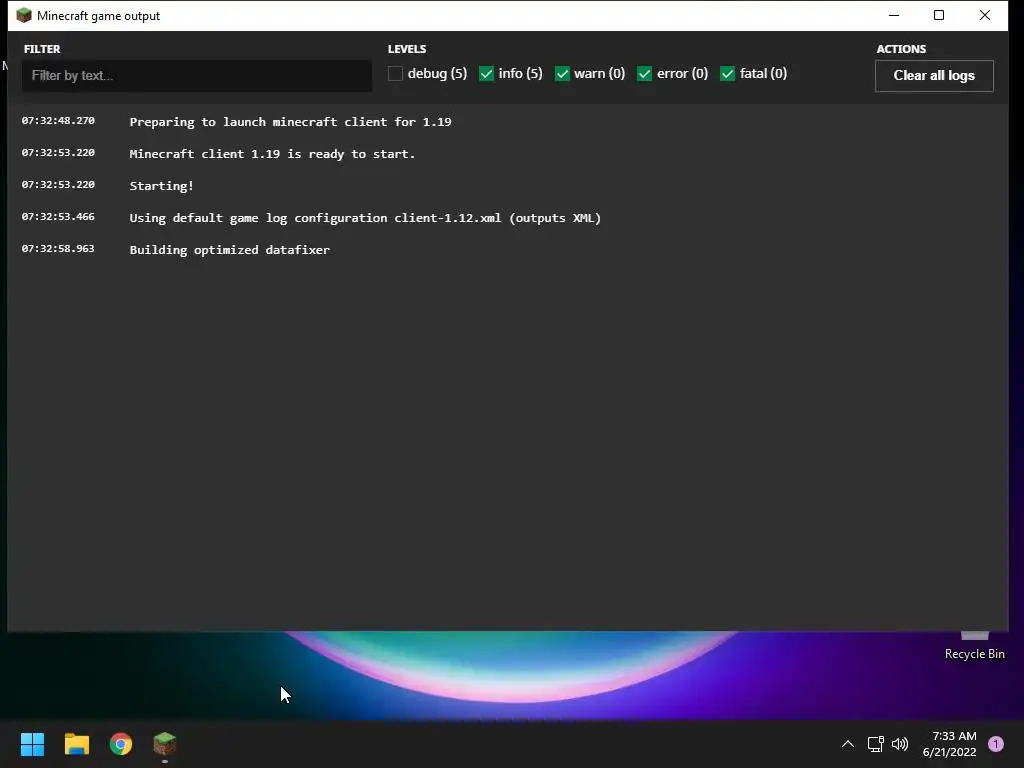Screen dimensions: 1024x768
Task: Select log line "Minecraft client 1.19 is ready to start."
Action: click(272, 154)
